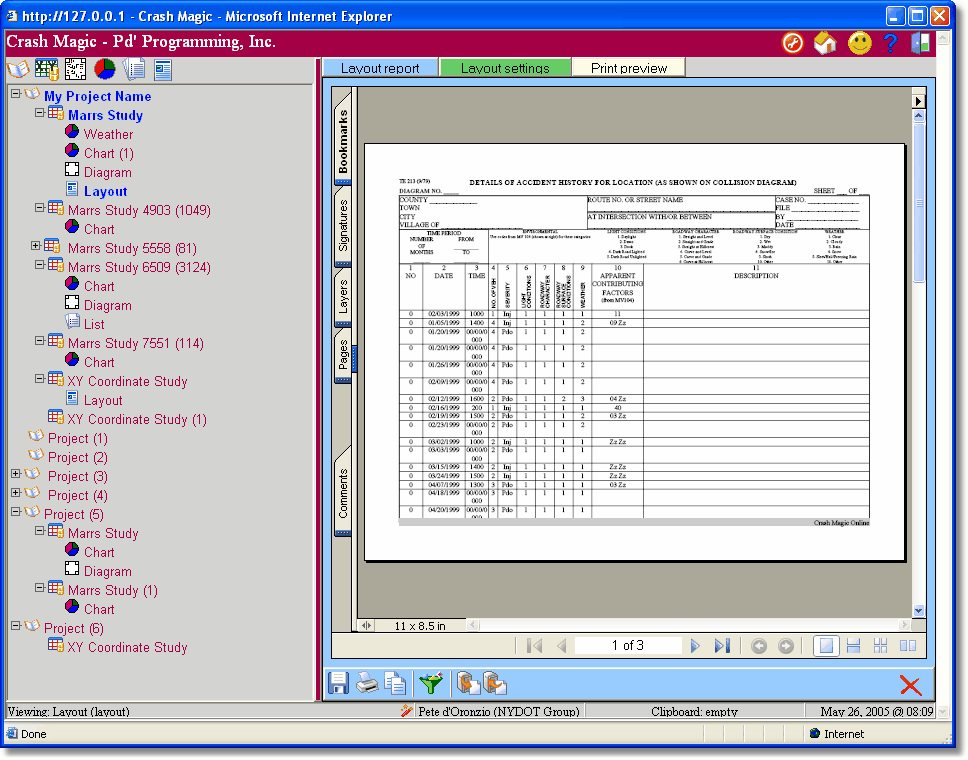968x760 pixels.
Task: Apply the green filter funnel icon
Action: pyautogui.click(x=430, y=683)
